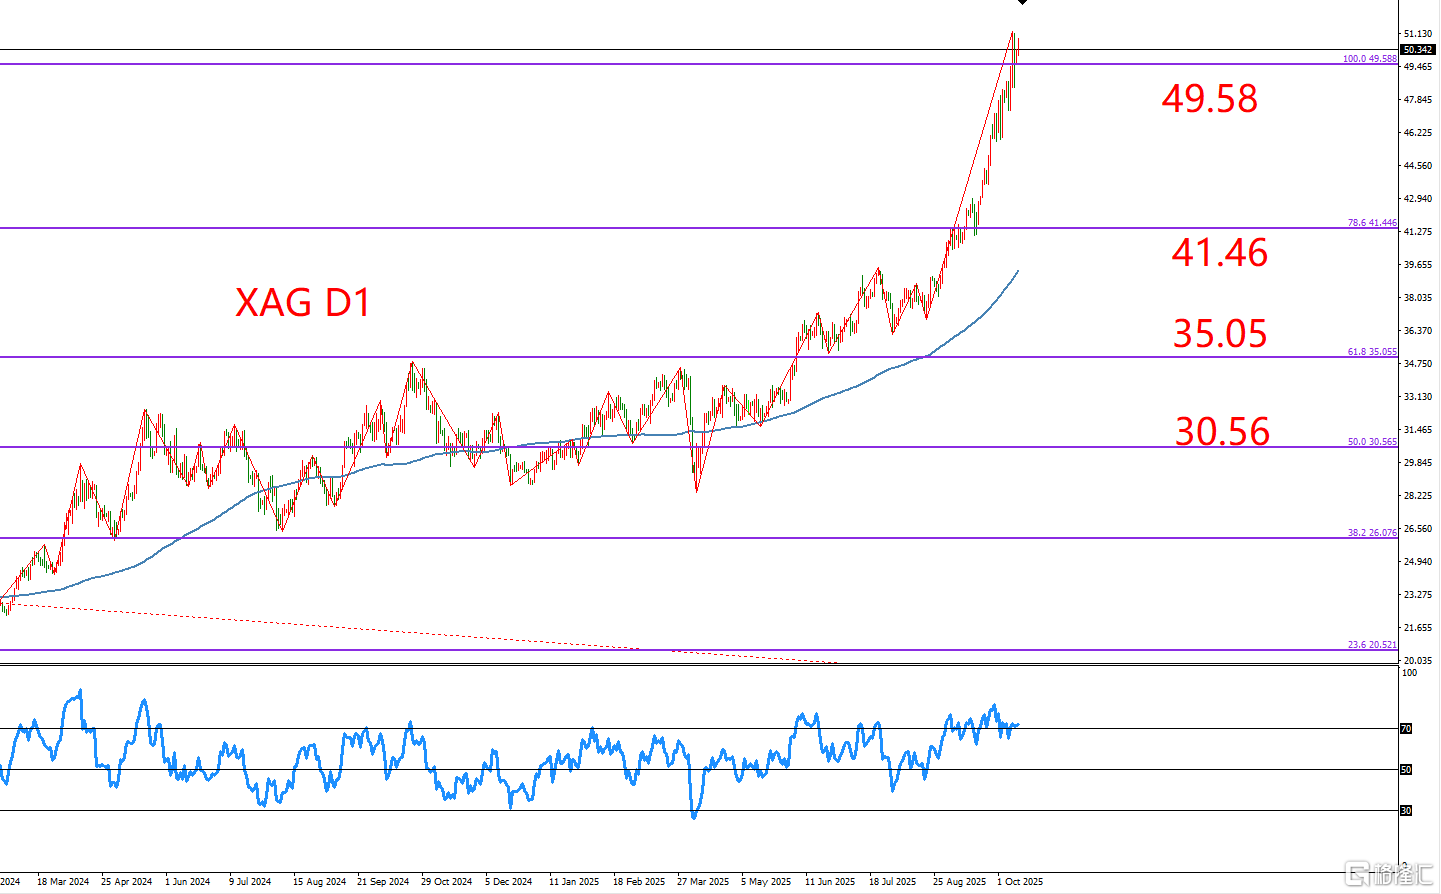Screen dimensions: 1441x894
Task: Select the red 41.46 annotation text
Action: point(1219,253)
